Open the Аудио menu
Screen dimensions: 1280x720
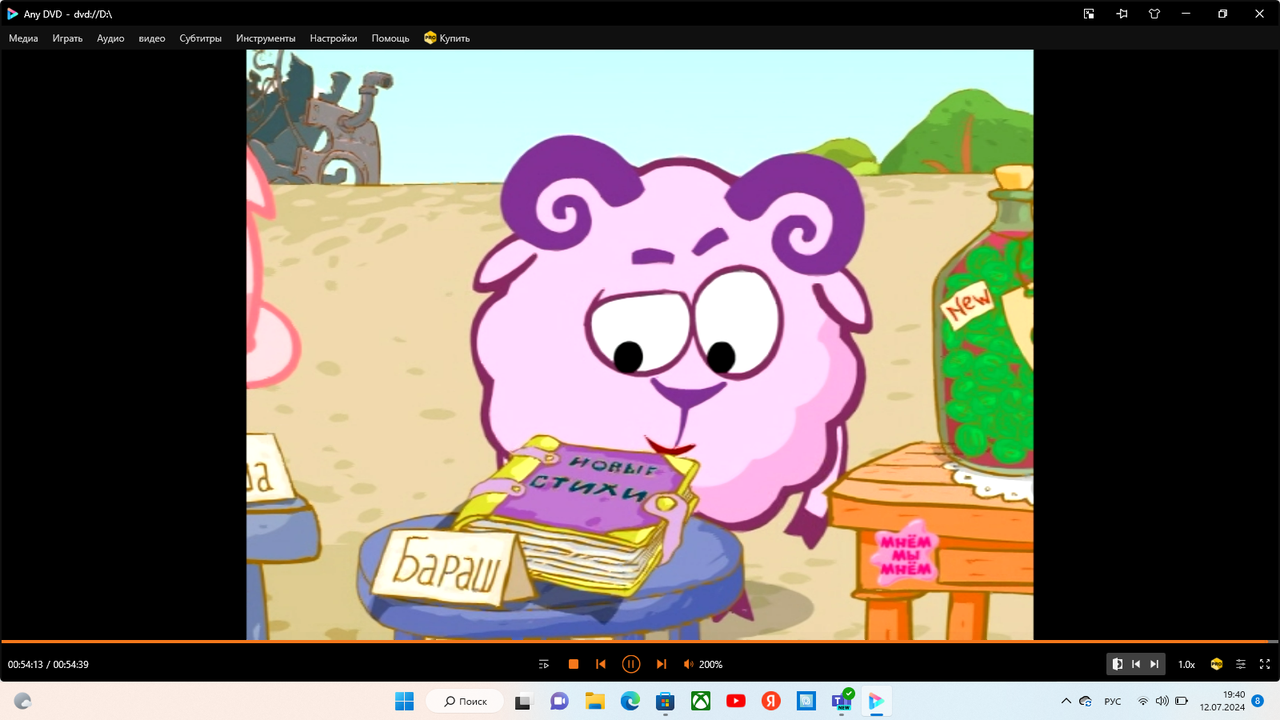click(110, 38)
